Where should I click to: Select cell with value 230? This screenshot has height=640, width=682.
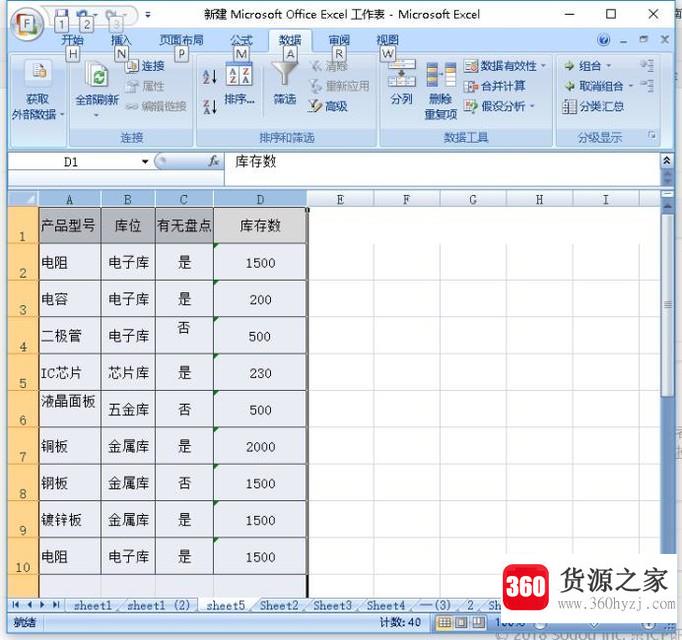(260, 372)
